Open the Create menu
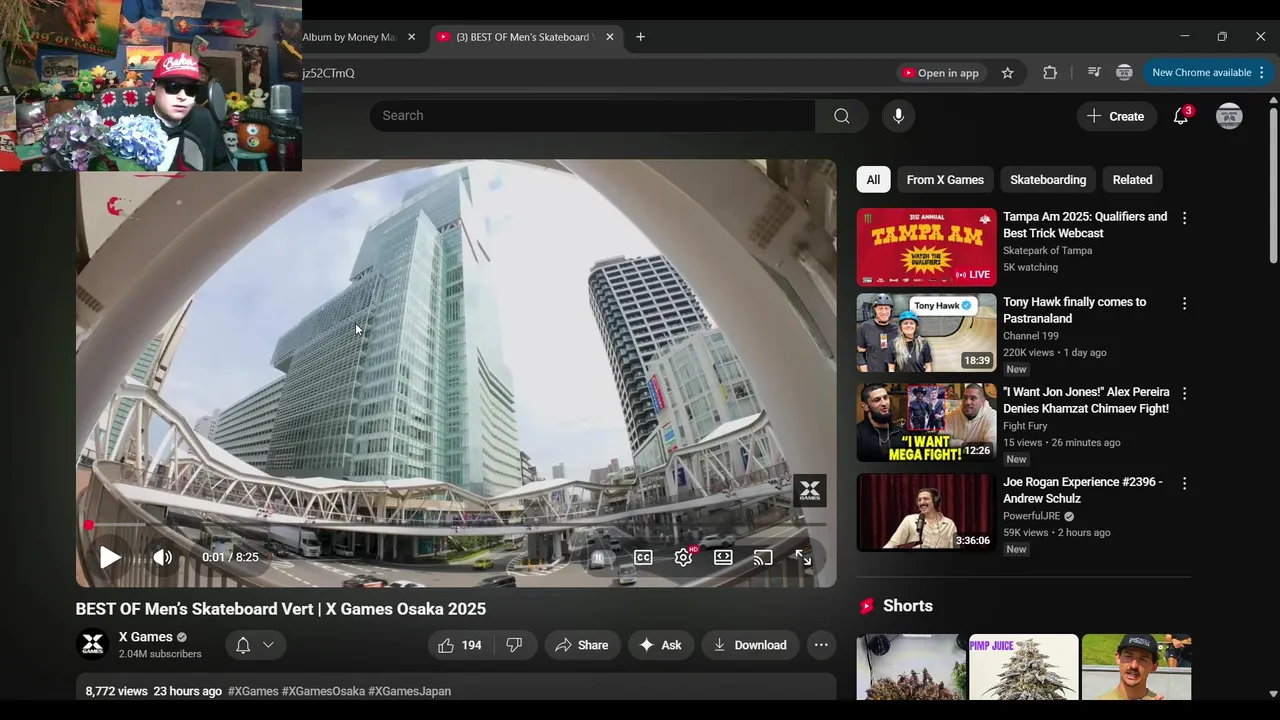Viewport: 1280px width, 720px height. [x=1116, y=116]
